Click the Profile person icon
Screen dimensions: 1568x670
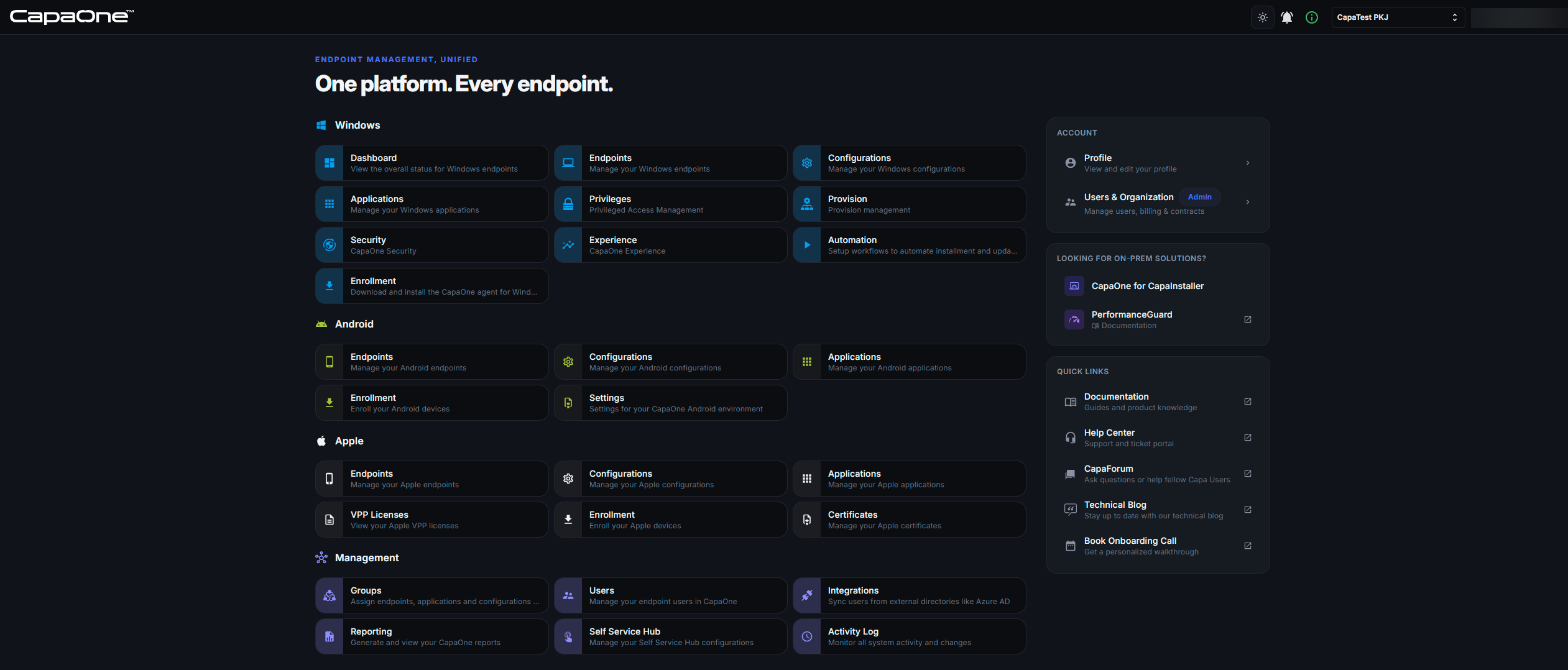click(1070, 163)
